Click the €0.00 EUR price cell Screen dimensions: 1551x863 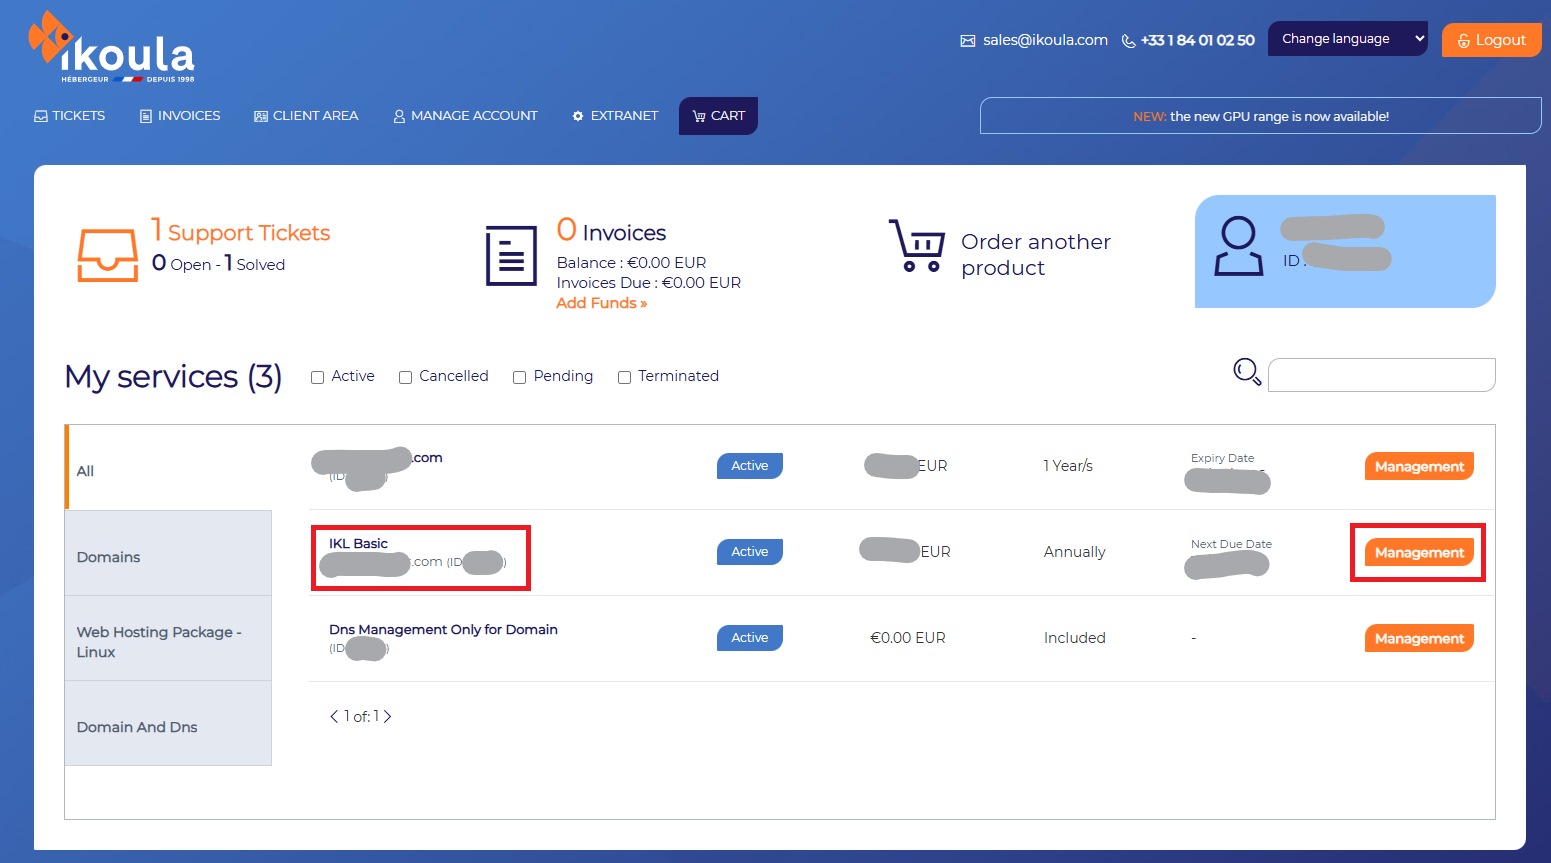pos(908,638)
